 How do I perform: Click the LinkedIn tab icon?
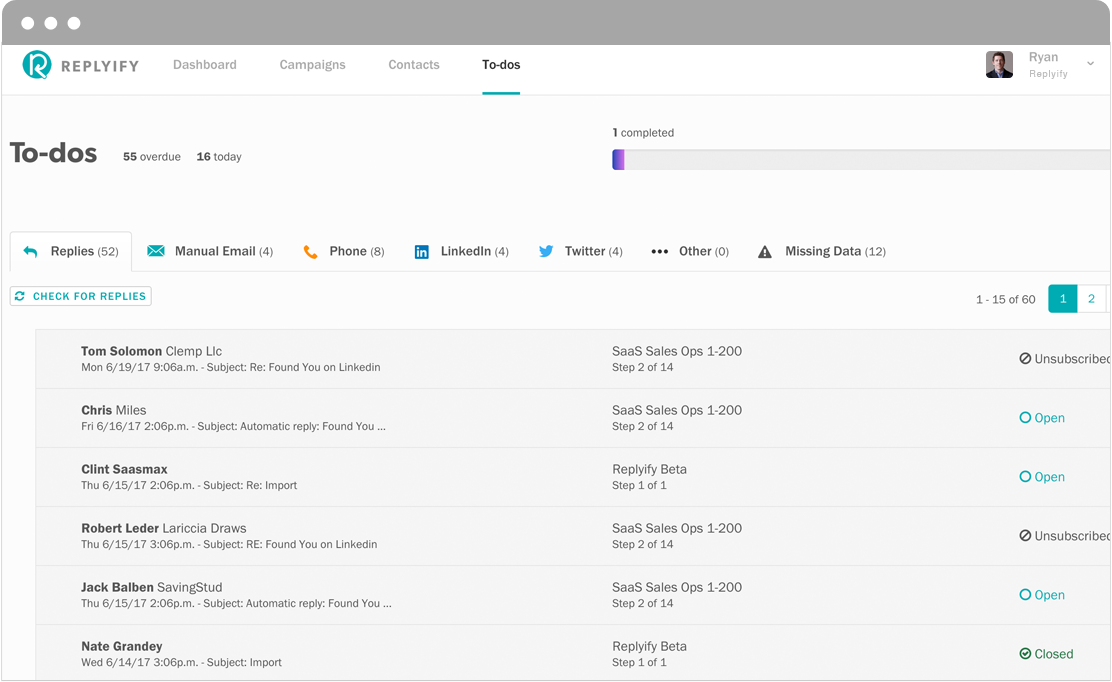421,252
